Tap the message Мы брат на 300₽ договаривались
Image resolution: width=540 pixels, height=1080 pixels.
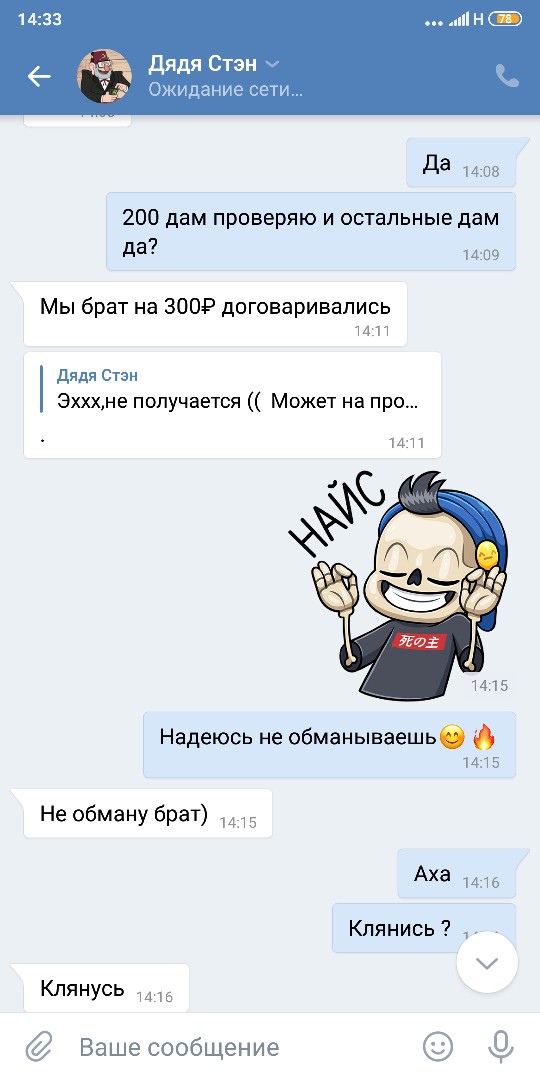(x=215, y=313)
